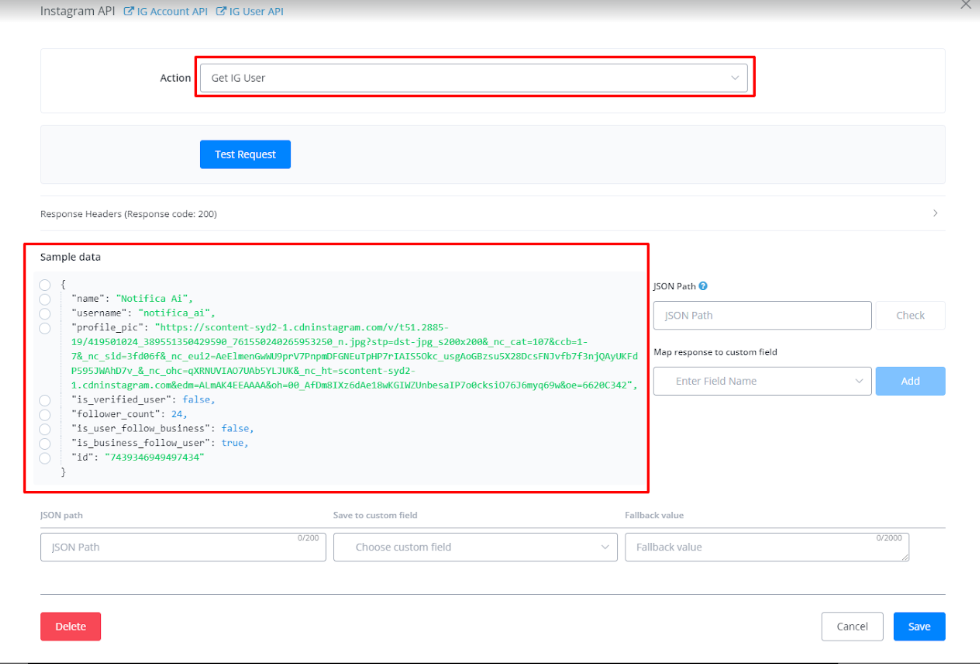Expand the Response Headers section chevron
This screenshot has width=980, height=664.
pos(935,213)
